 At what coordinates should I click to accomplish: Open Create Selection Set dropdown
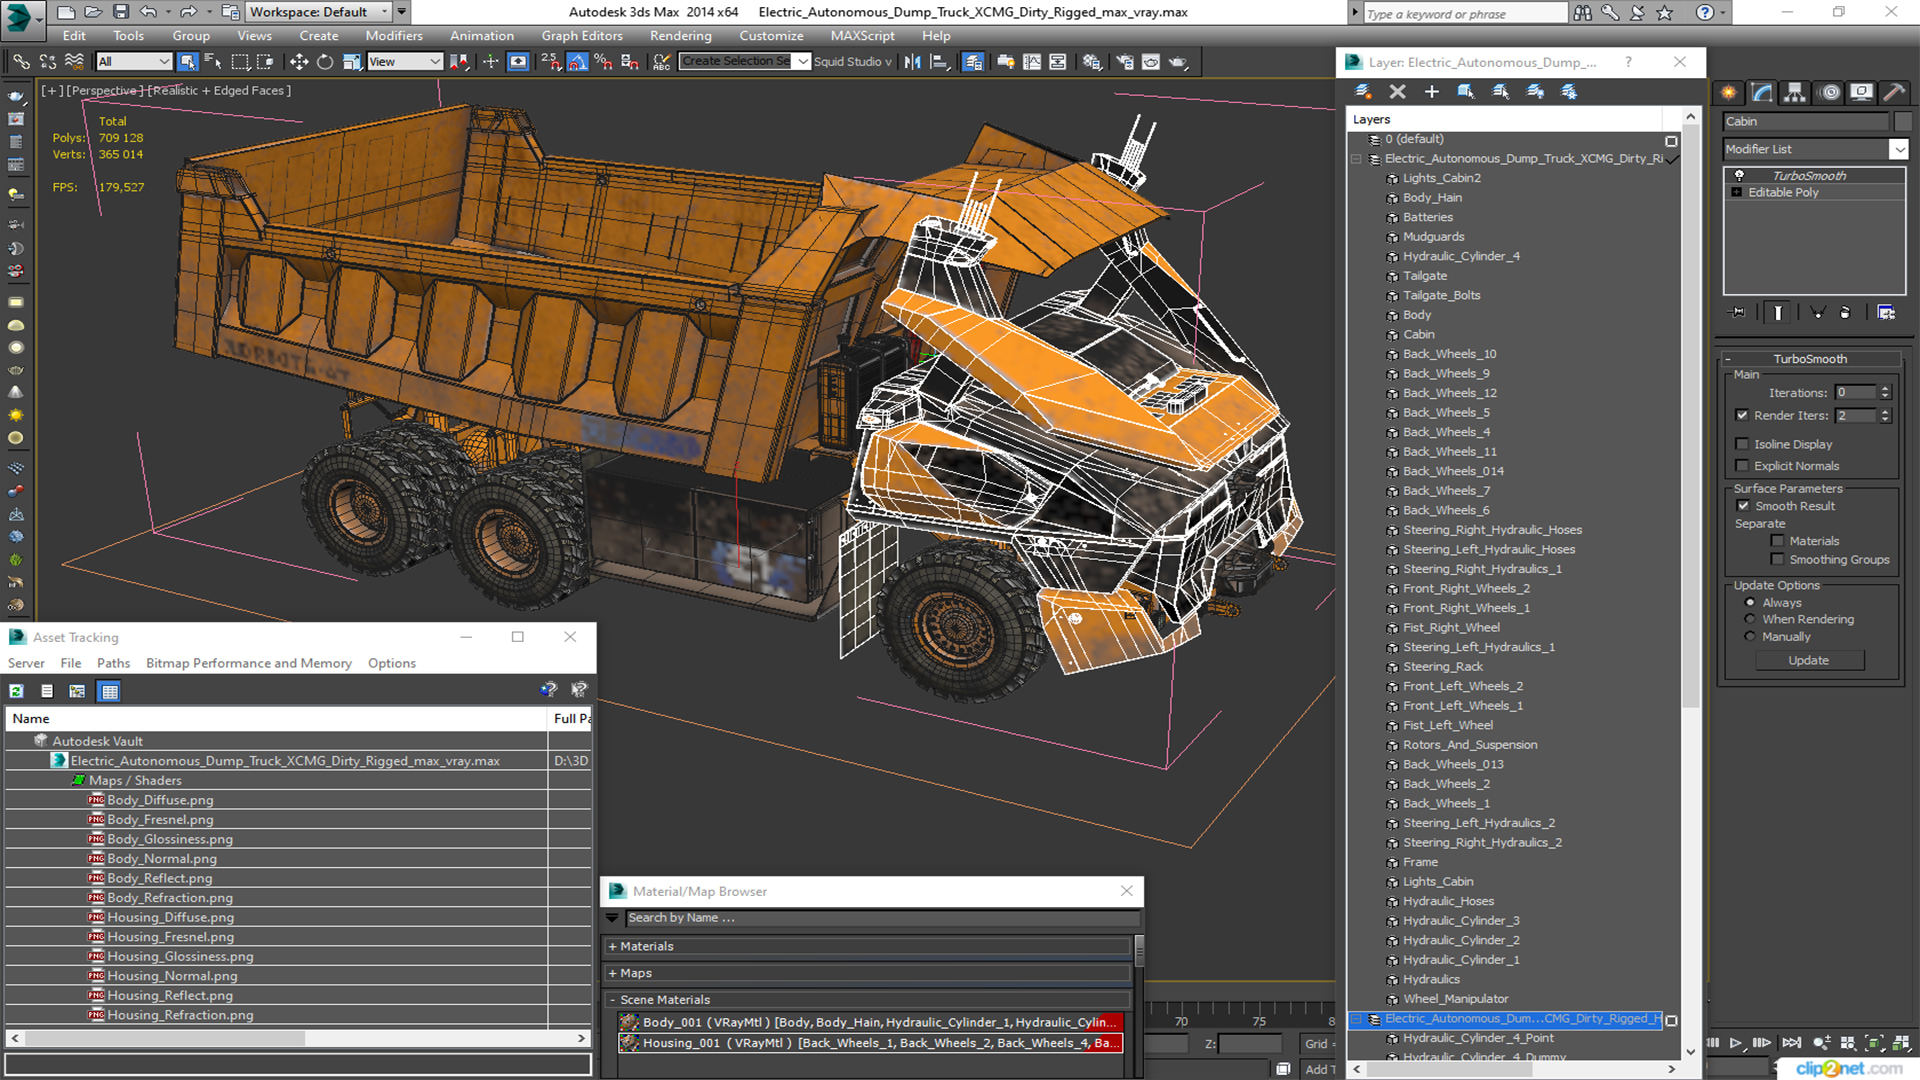803,62
